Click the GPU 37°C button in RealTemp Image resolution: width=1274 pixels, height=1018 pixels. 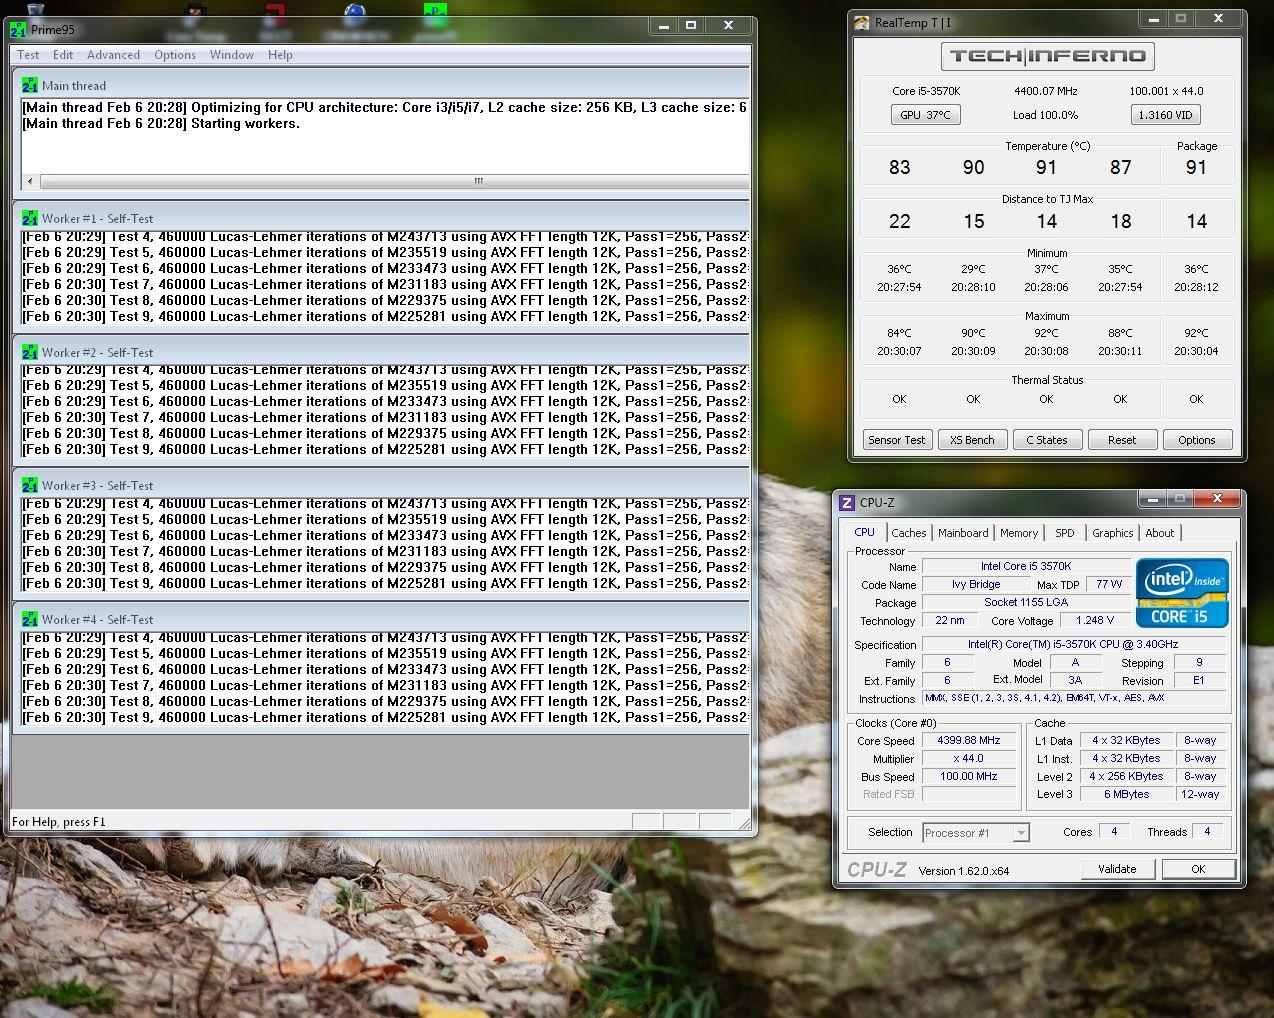925,115
